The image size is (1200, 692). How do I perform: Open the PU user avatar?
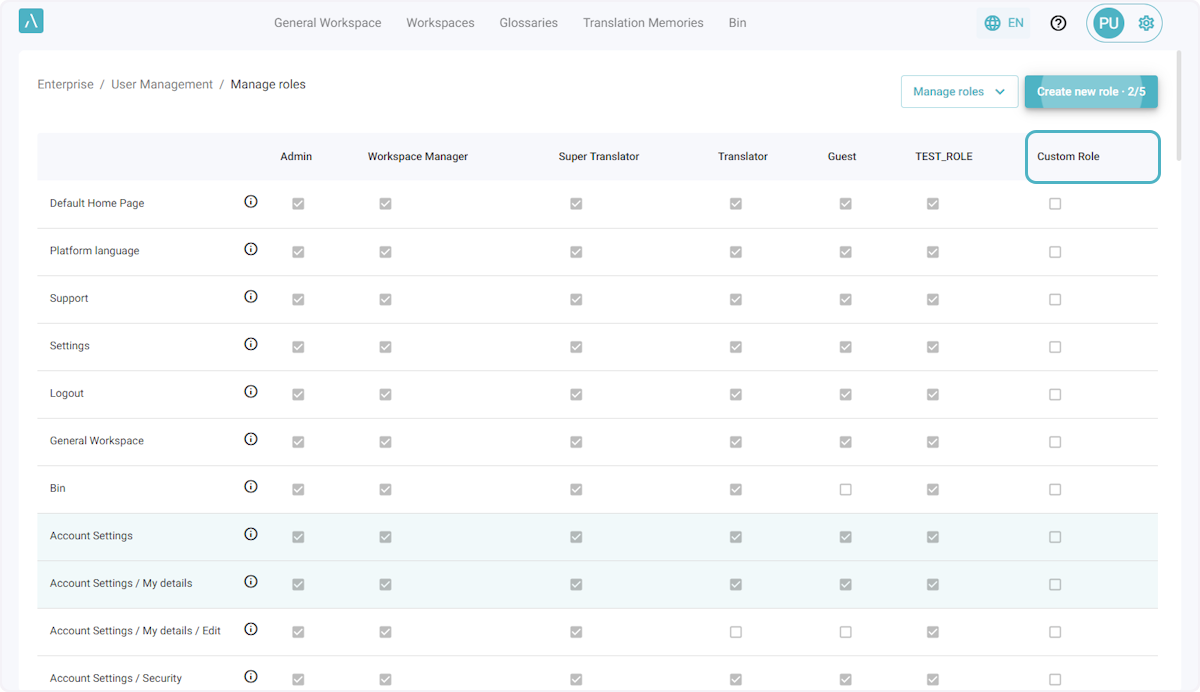coord(1108,23)
